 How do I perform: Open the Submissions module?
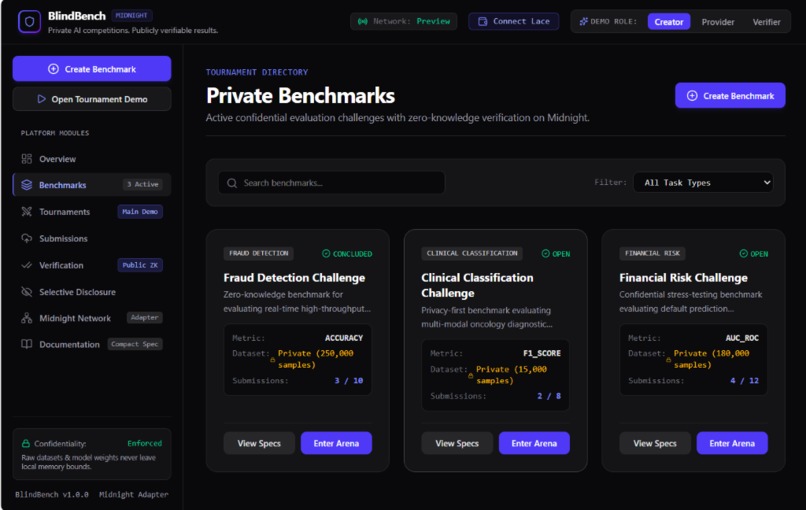click(x=91, y=239)
